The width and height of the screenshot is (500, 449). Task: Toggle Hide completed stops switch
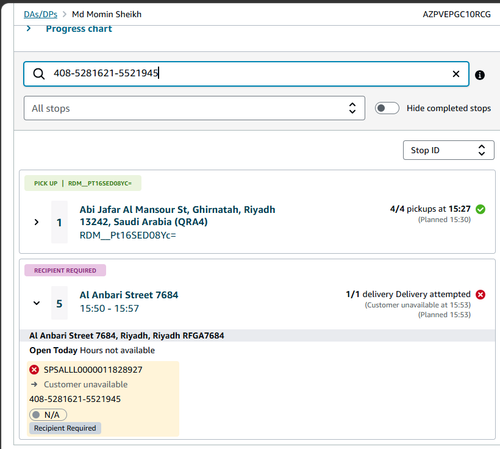point(387,108)
